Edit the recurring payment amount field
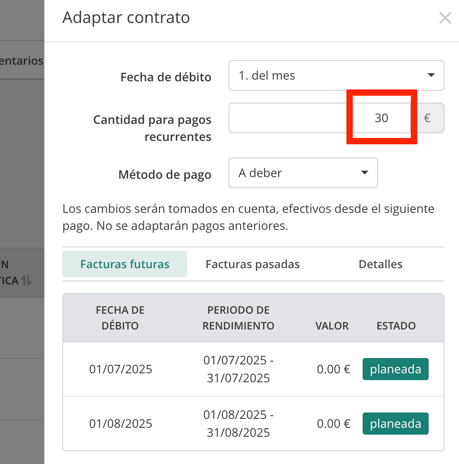The height and width of the screenshot is (464, 459). click(323, 118)
